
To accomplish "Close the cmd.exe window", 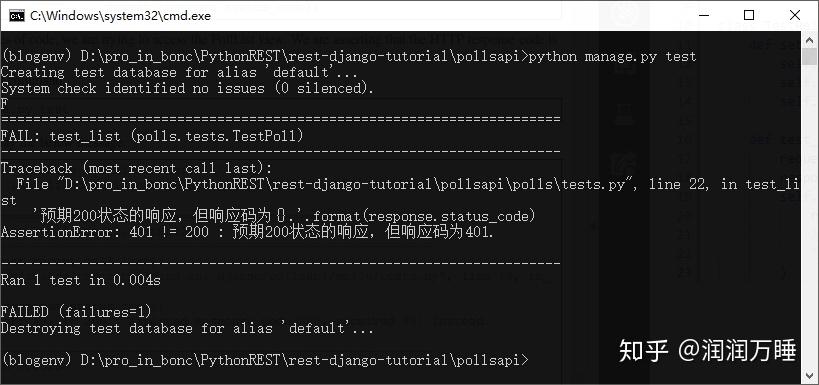I will coord(794,15).
